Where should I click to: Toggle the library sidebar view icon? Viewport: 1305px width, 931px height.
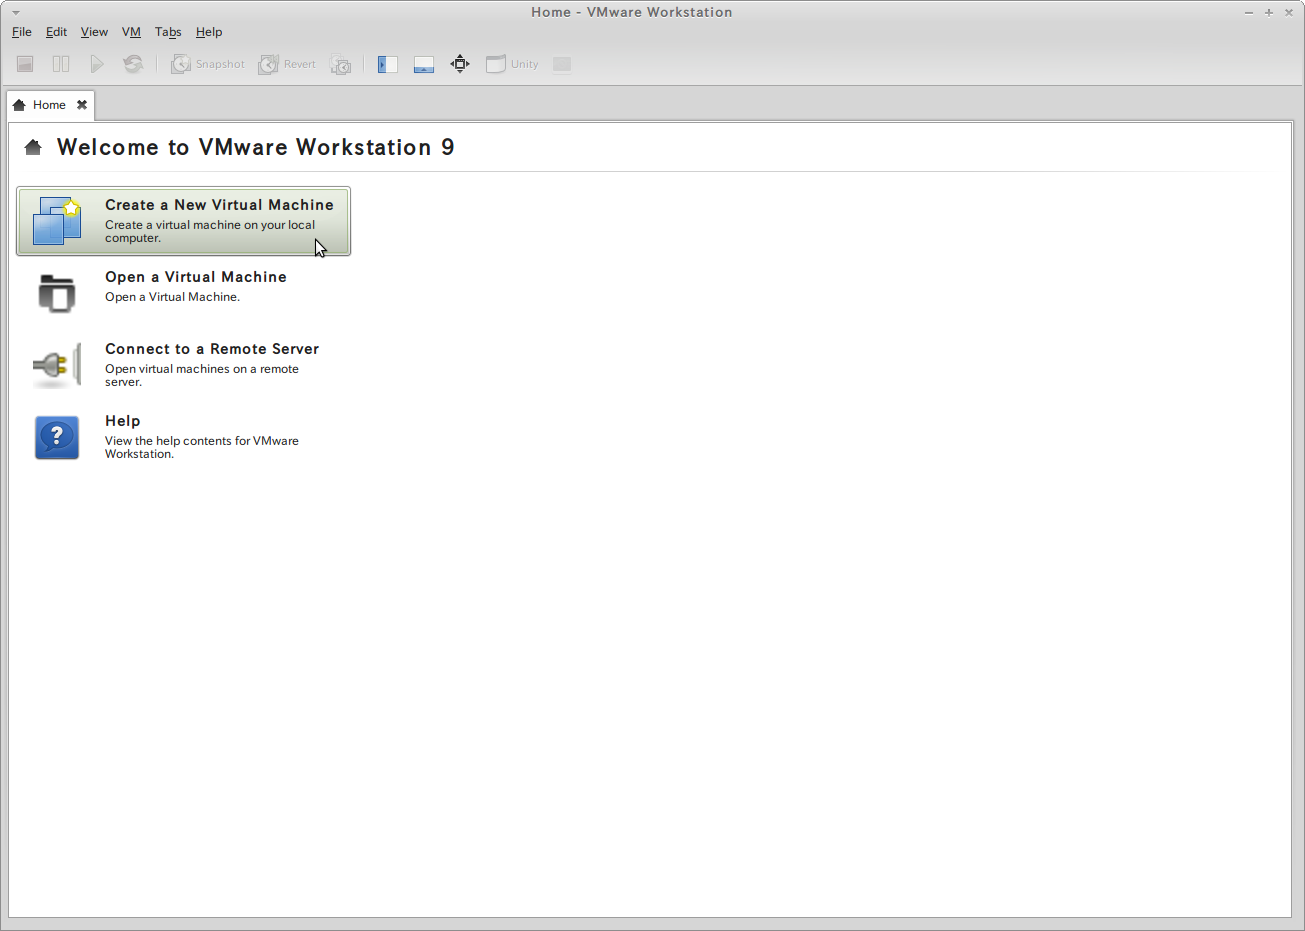click(388, 64)
